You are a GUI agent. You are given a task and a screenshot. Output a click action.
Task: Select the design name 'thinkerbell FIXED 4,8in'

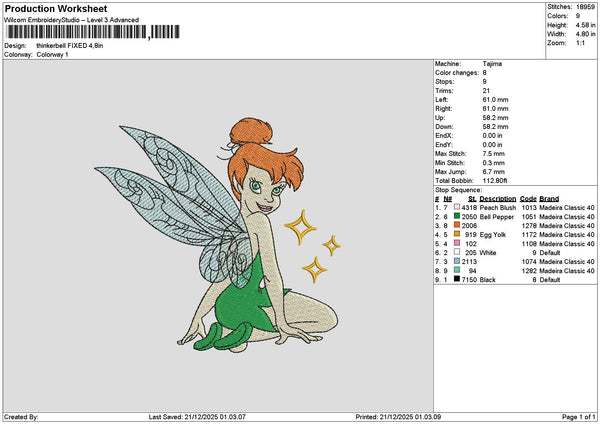[x=70, y=46]
